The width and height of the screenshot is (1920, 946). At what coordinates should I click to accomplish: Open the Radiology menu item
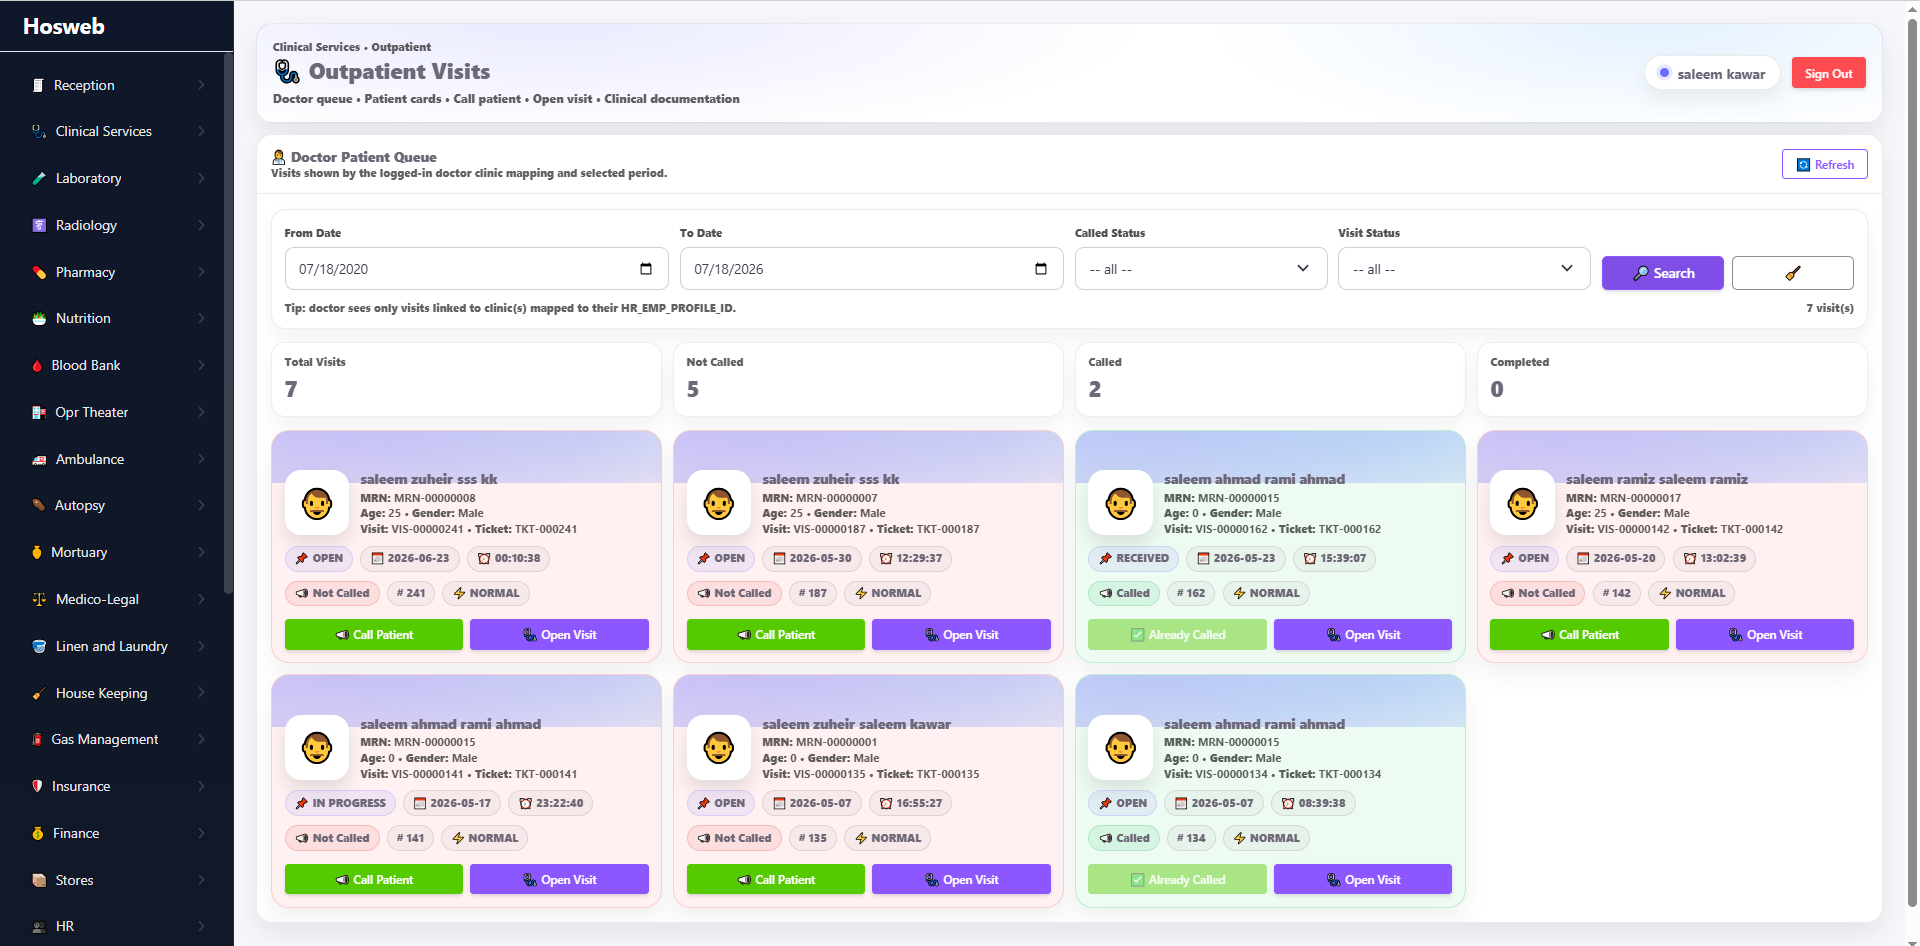click(117, 225)
